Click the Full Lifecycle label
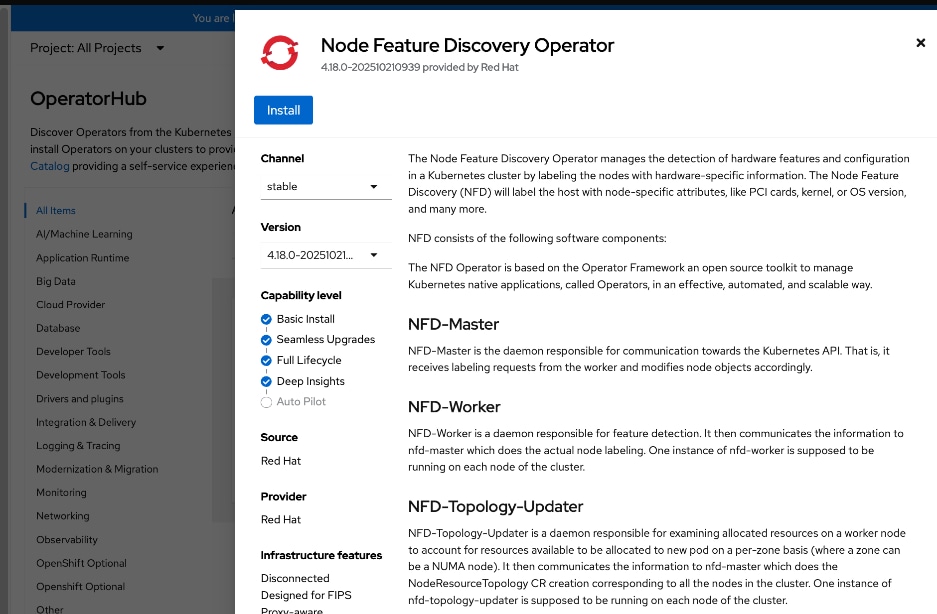 coord(309,361)
